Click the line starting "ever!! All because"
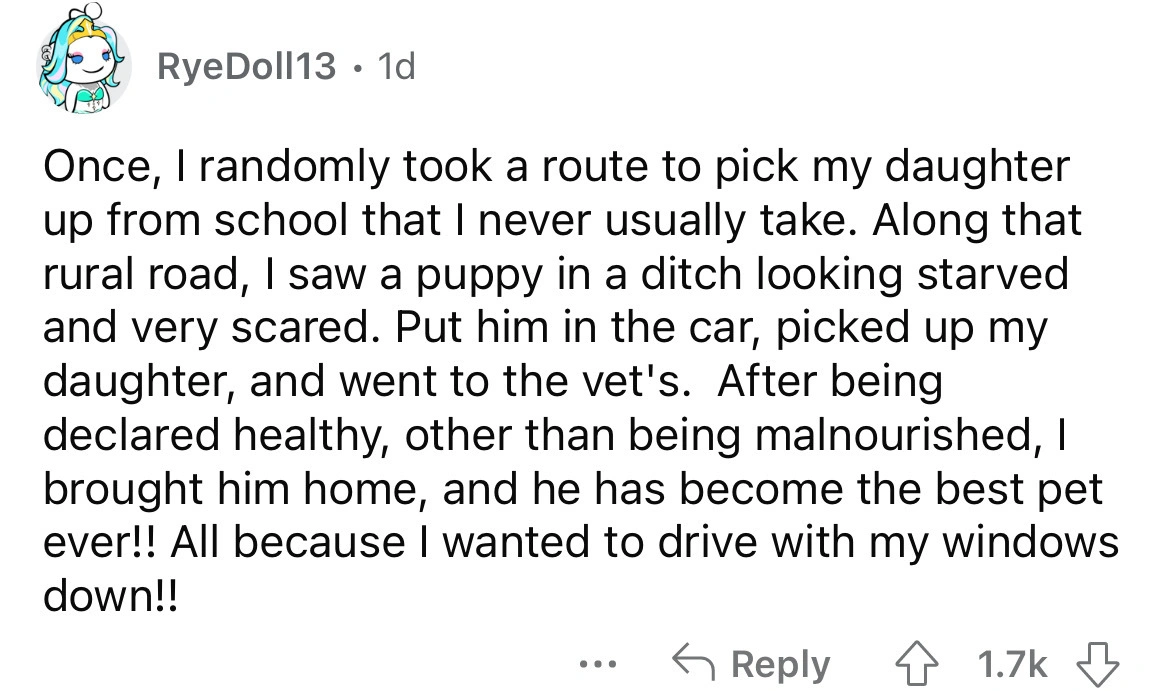This screenshot has height=691, width=1170. coord(578,545)
